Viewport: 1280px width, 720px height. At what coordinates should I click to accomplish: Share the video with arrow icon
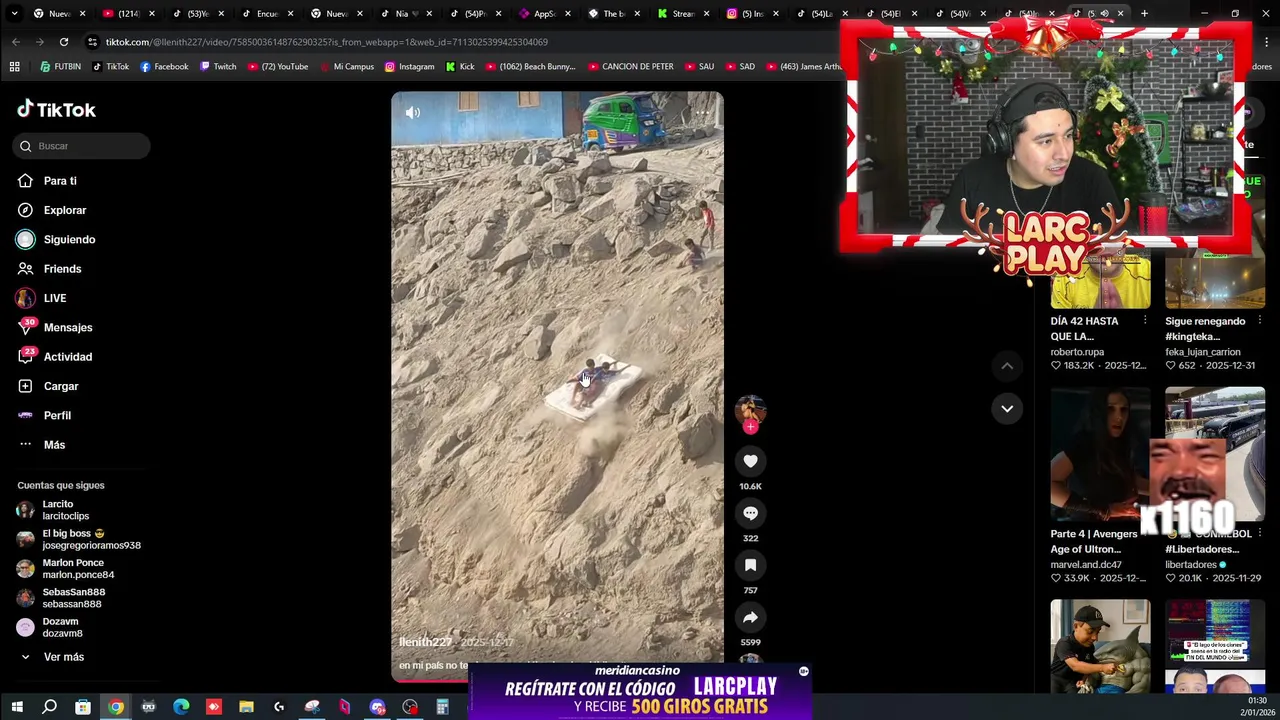(750, 617)
